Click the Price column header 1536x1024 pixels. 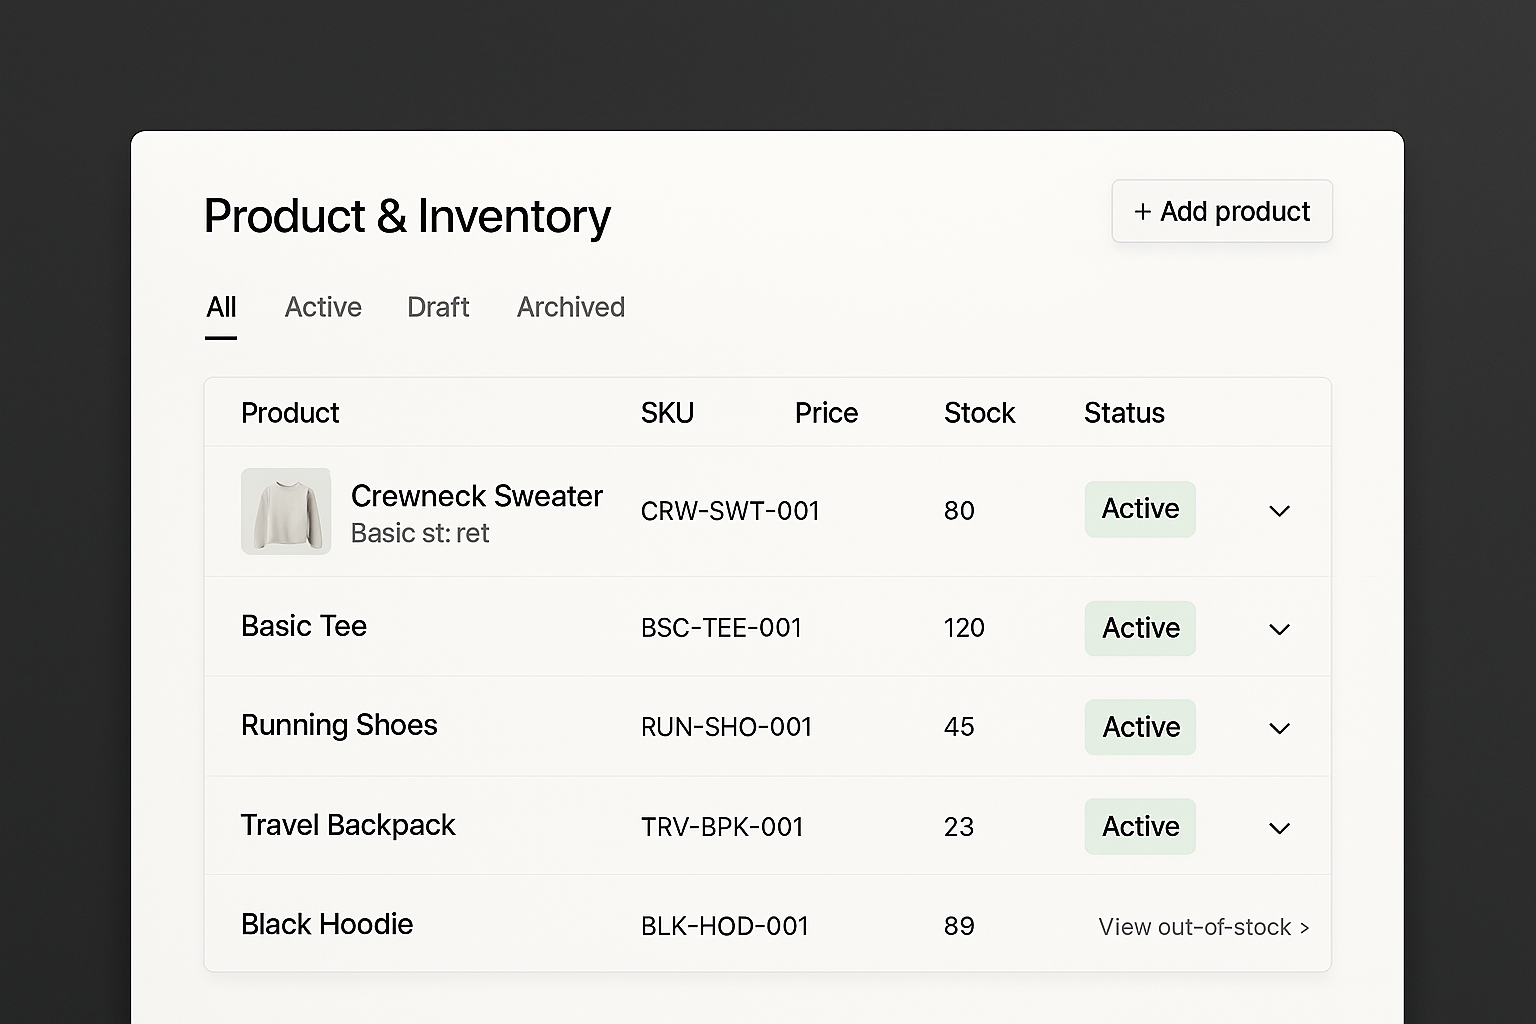coord(826,413)
